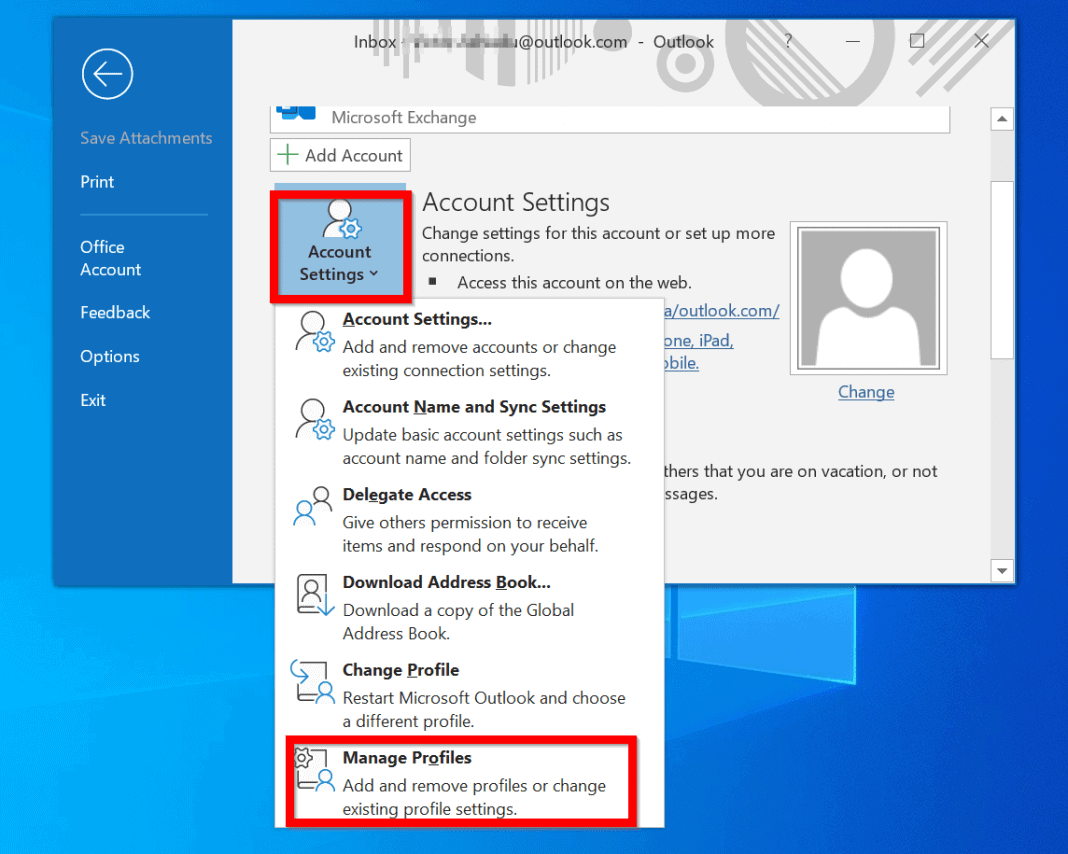This screenshot has height=854, width=1068.
Task: Click Print in the sidebar
Action: (x=96, y=181)
